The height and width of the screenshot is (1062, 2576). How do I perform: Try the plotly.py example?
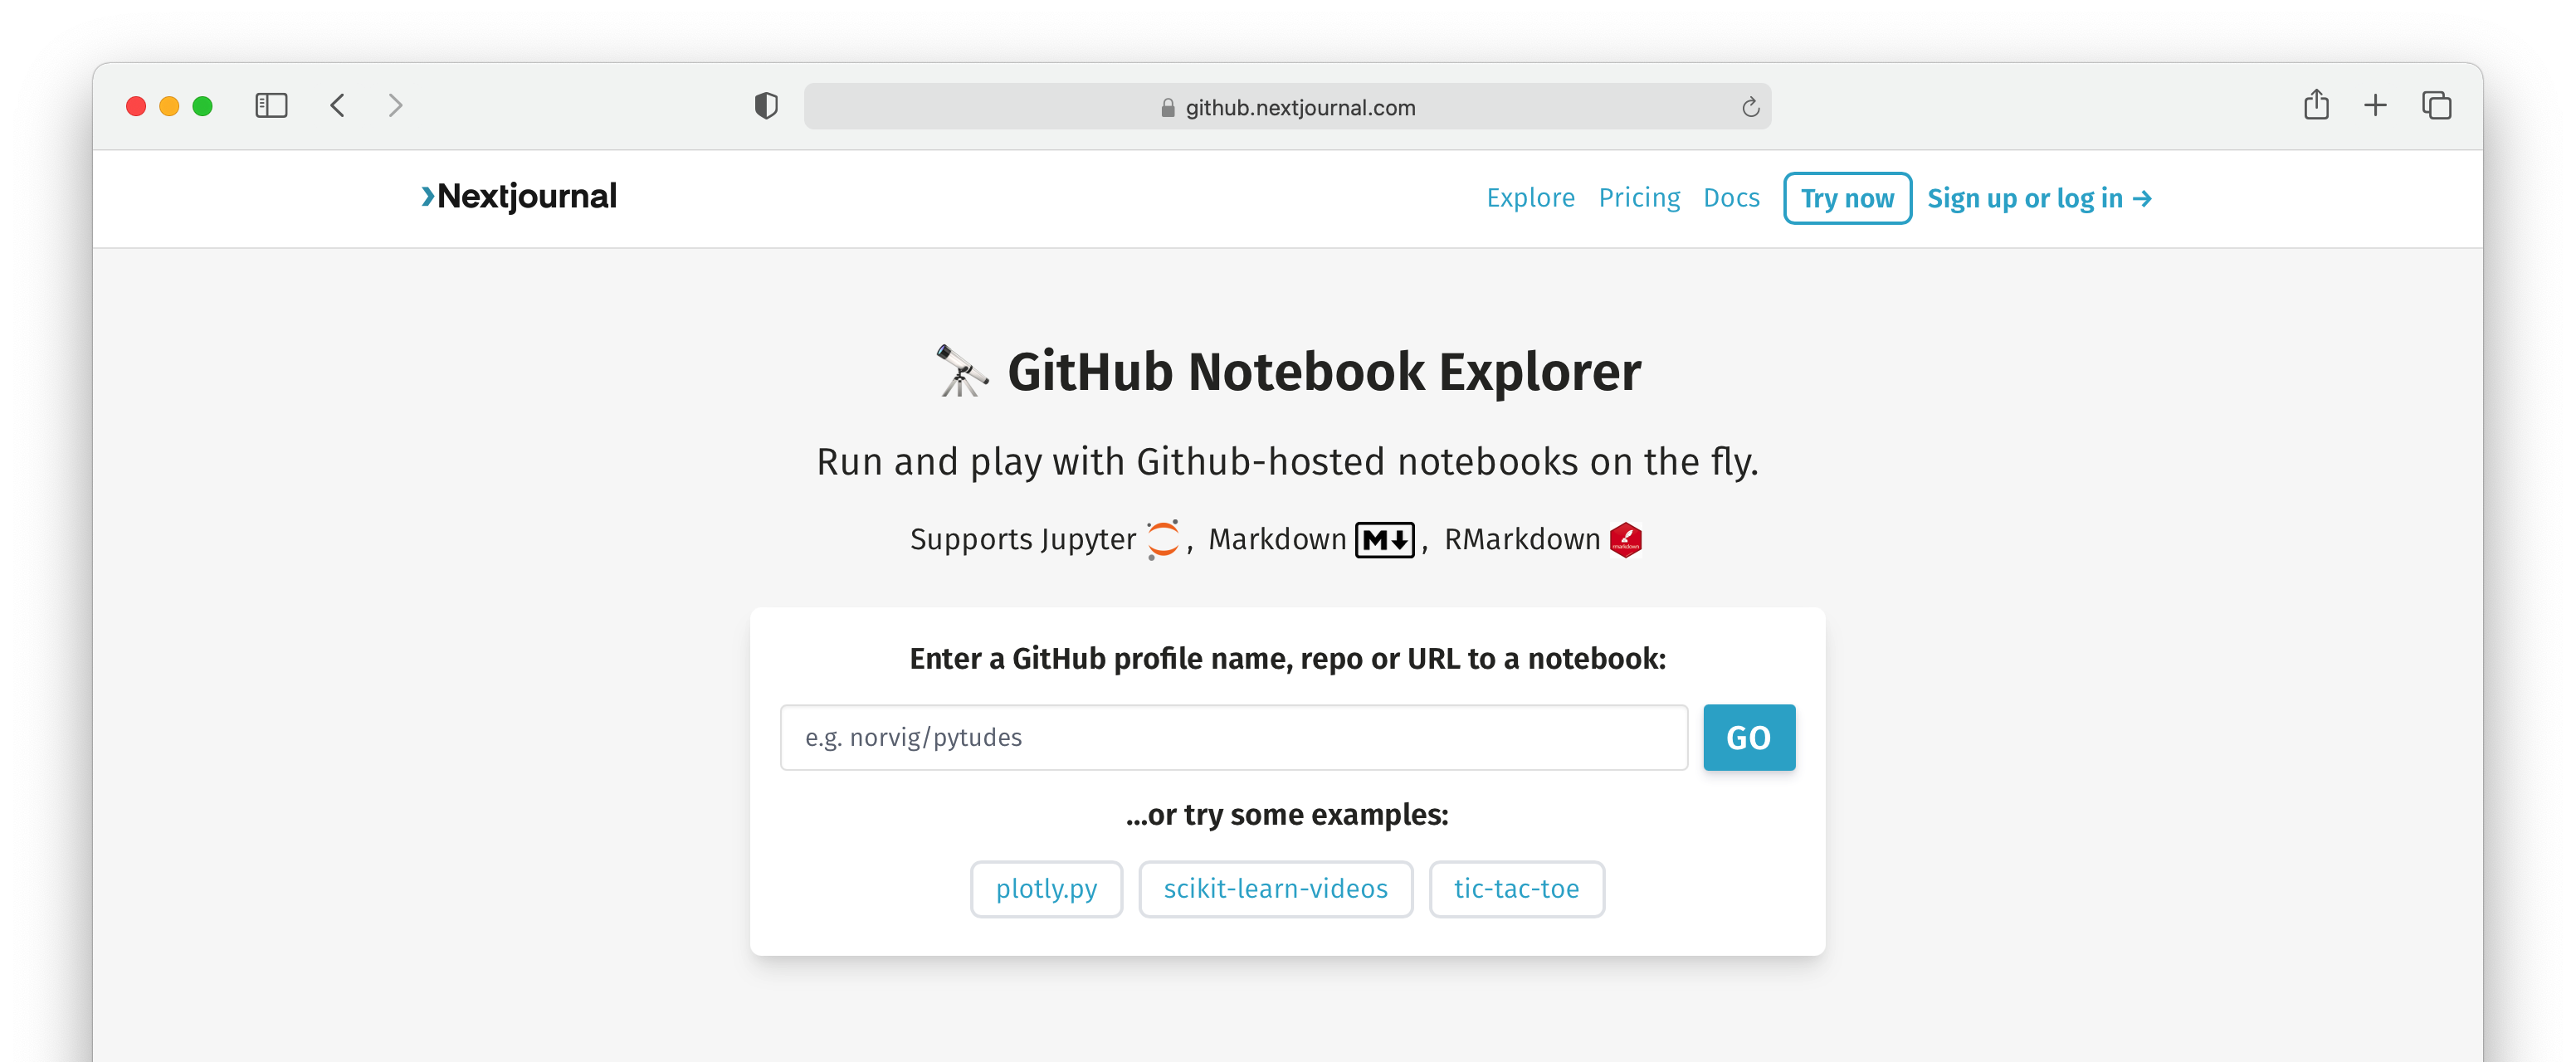tap(1046, 889)
